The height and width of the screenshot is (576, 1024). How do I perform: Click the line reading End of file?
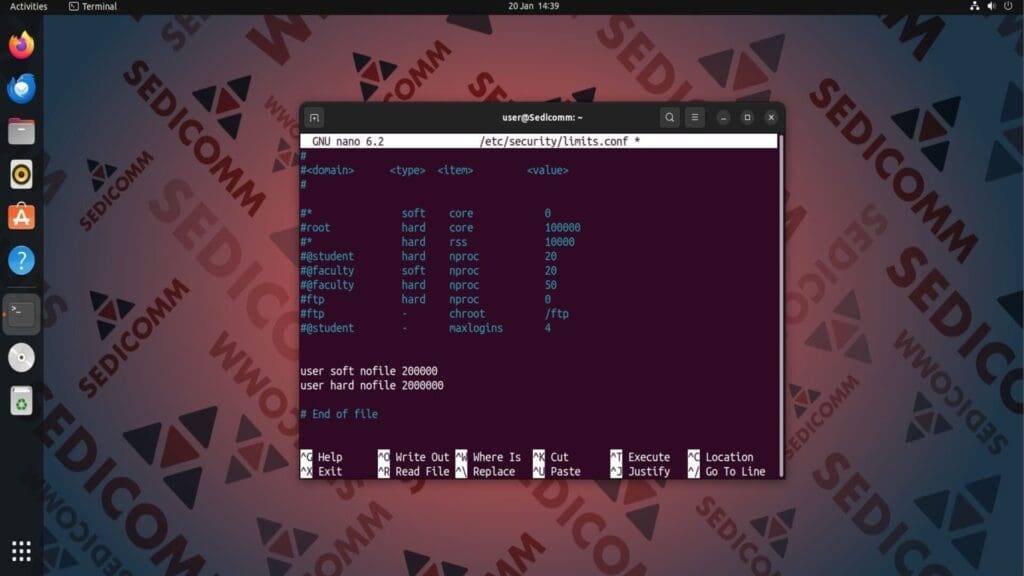[x=338, y=413]
